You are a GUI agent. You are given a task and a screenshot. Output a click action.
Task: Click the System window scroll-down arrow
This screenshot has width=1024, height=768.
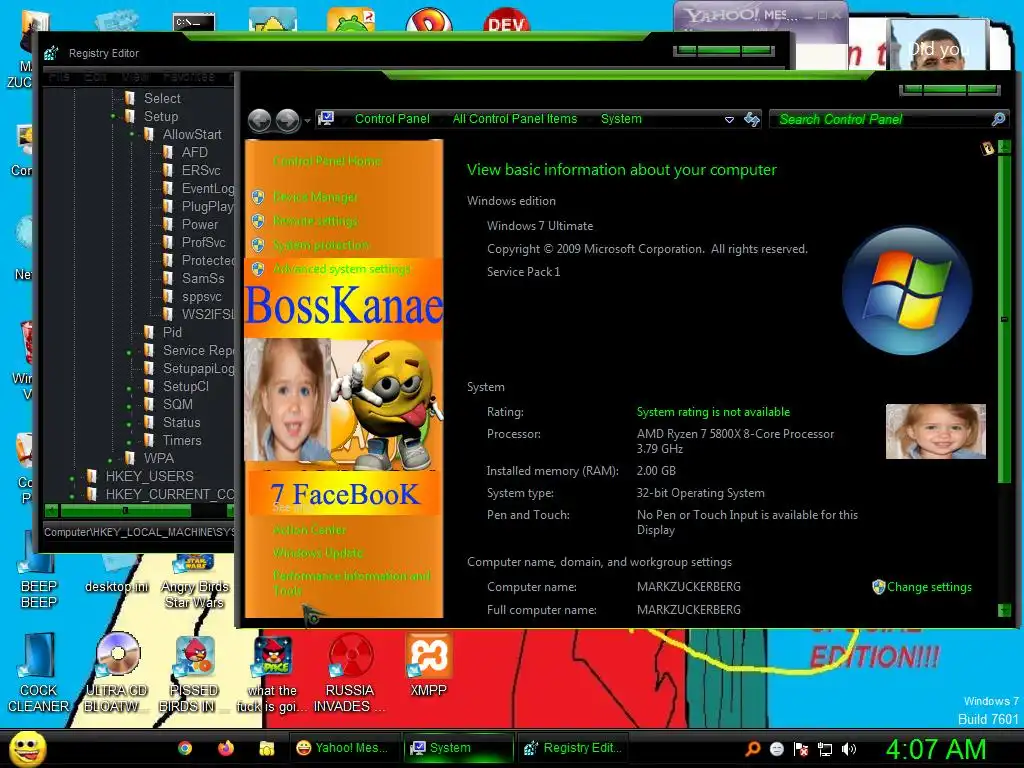click(x=1004, y=610)
